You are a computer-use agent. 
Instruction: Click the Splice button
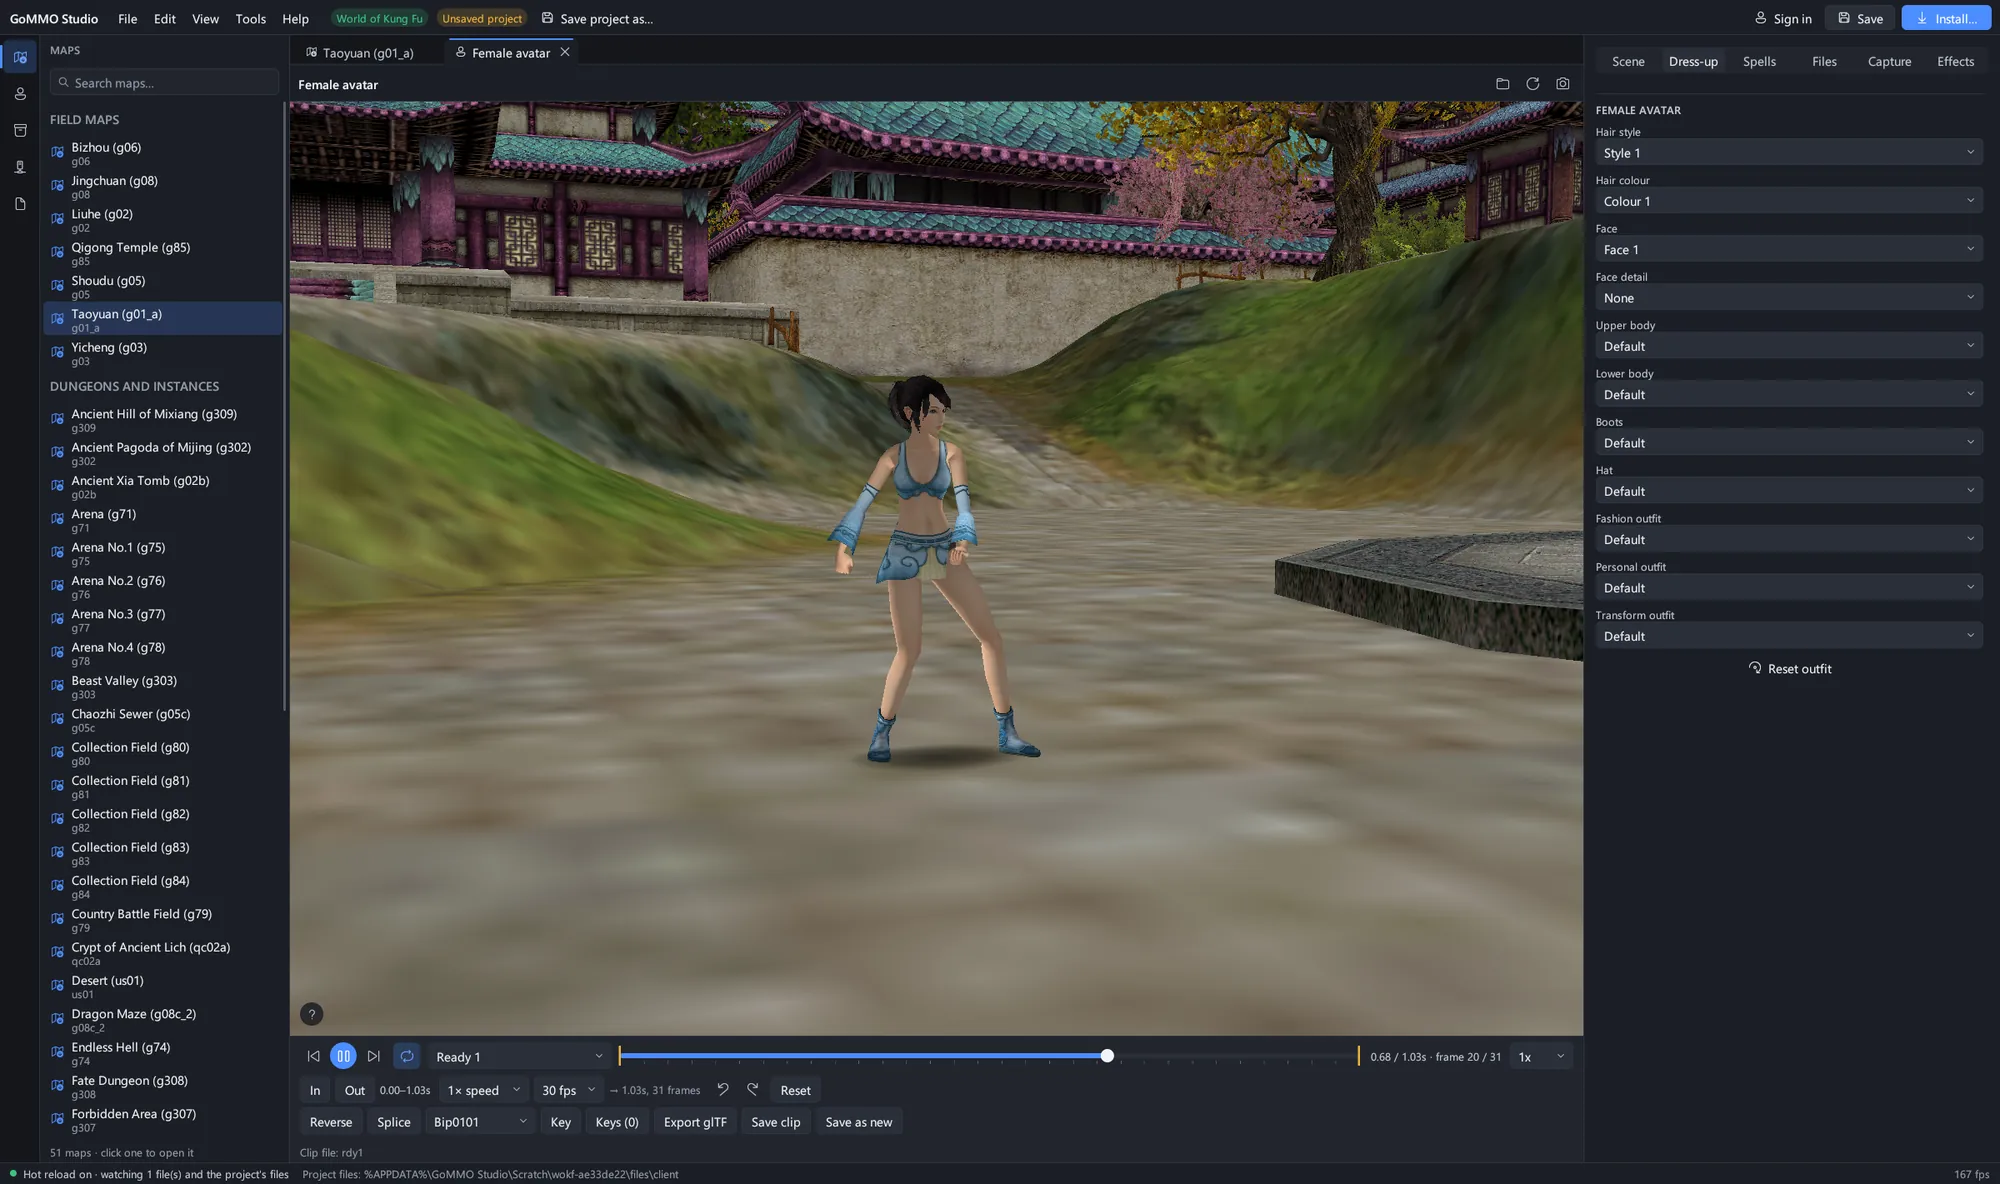click(x=394, y=1122)
